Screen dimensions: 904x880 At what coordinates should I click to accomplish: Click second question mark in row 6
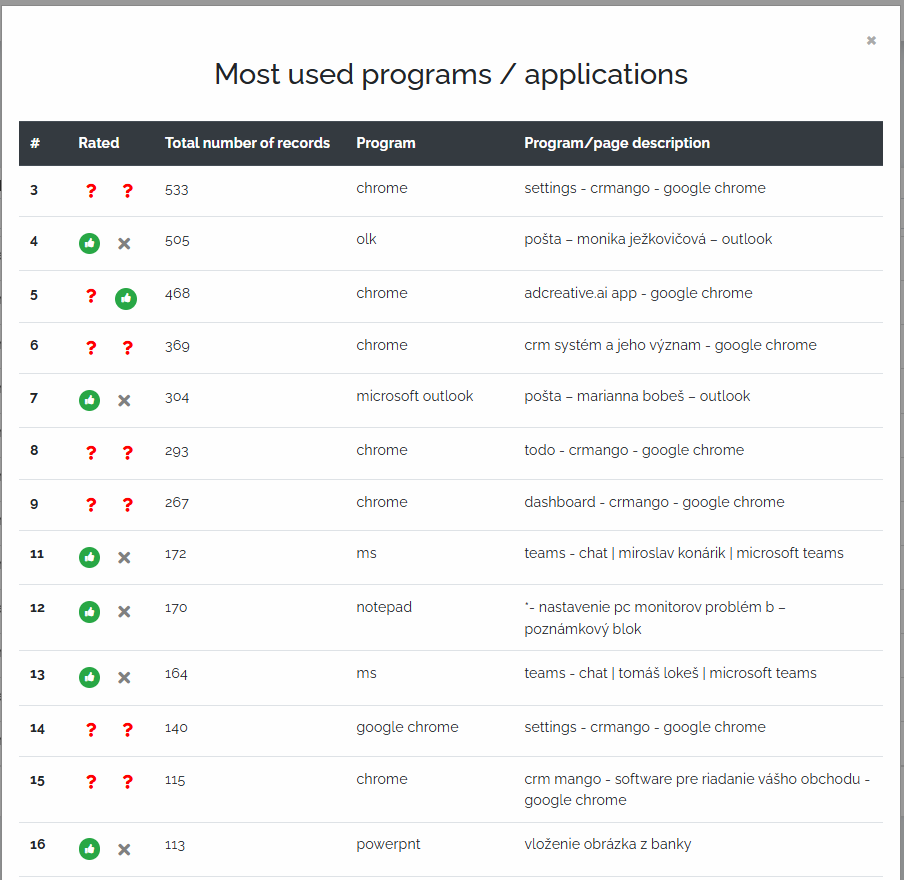[x=127, y=348]
